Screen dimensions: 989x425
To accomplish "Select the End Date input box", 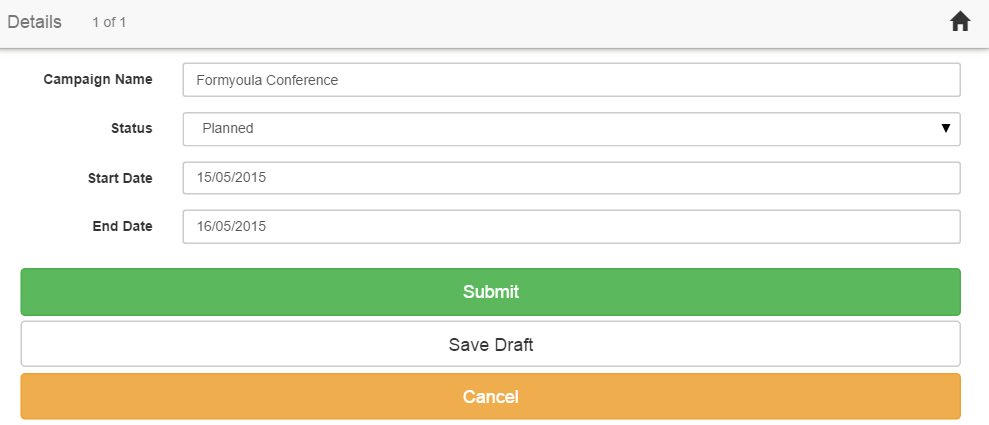I will pos(570,227).
